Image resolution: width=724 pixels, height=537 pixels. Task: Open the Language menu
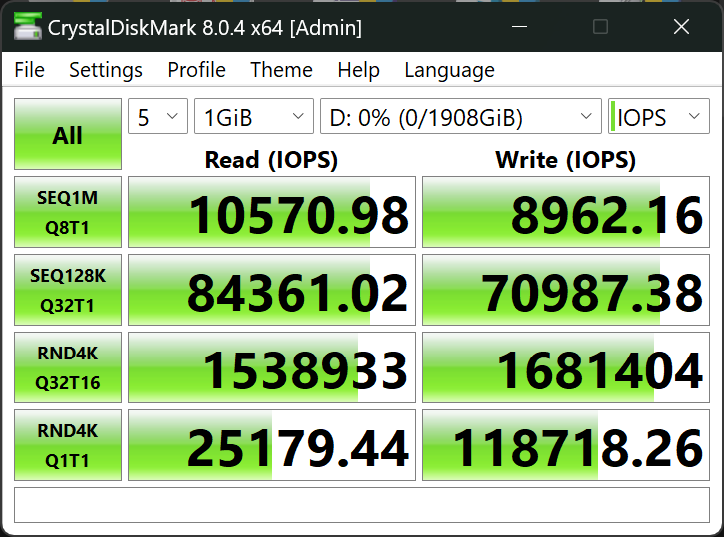(x=449, y=70)
